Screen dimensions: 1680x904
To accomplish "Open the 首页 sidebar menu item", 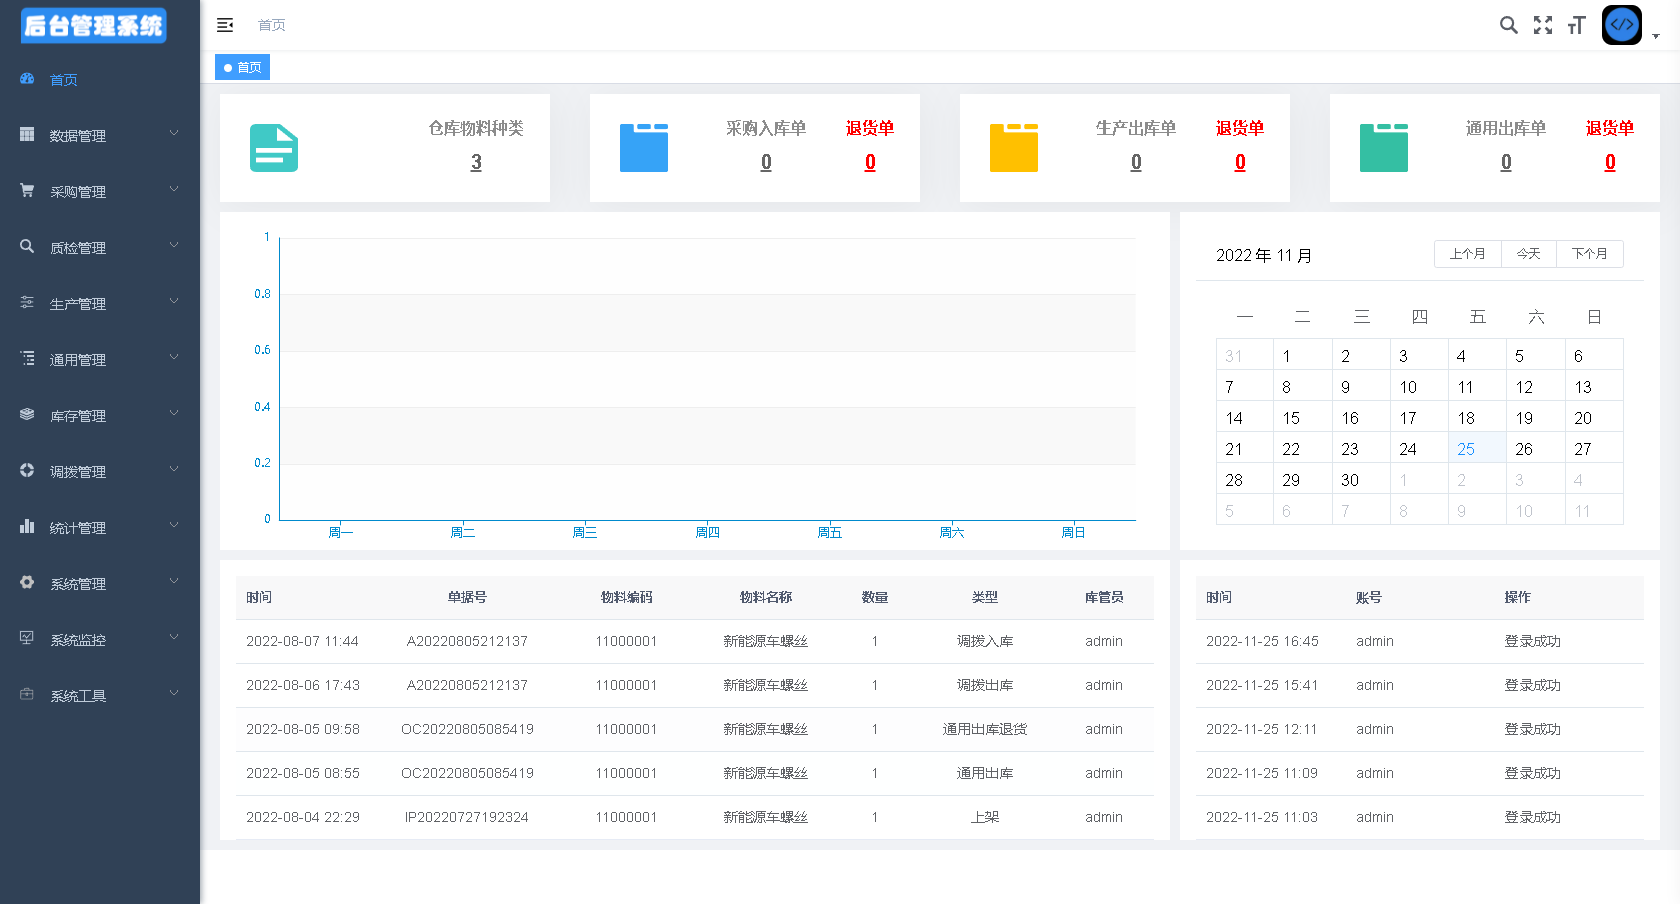I will [x=100, y=80].
